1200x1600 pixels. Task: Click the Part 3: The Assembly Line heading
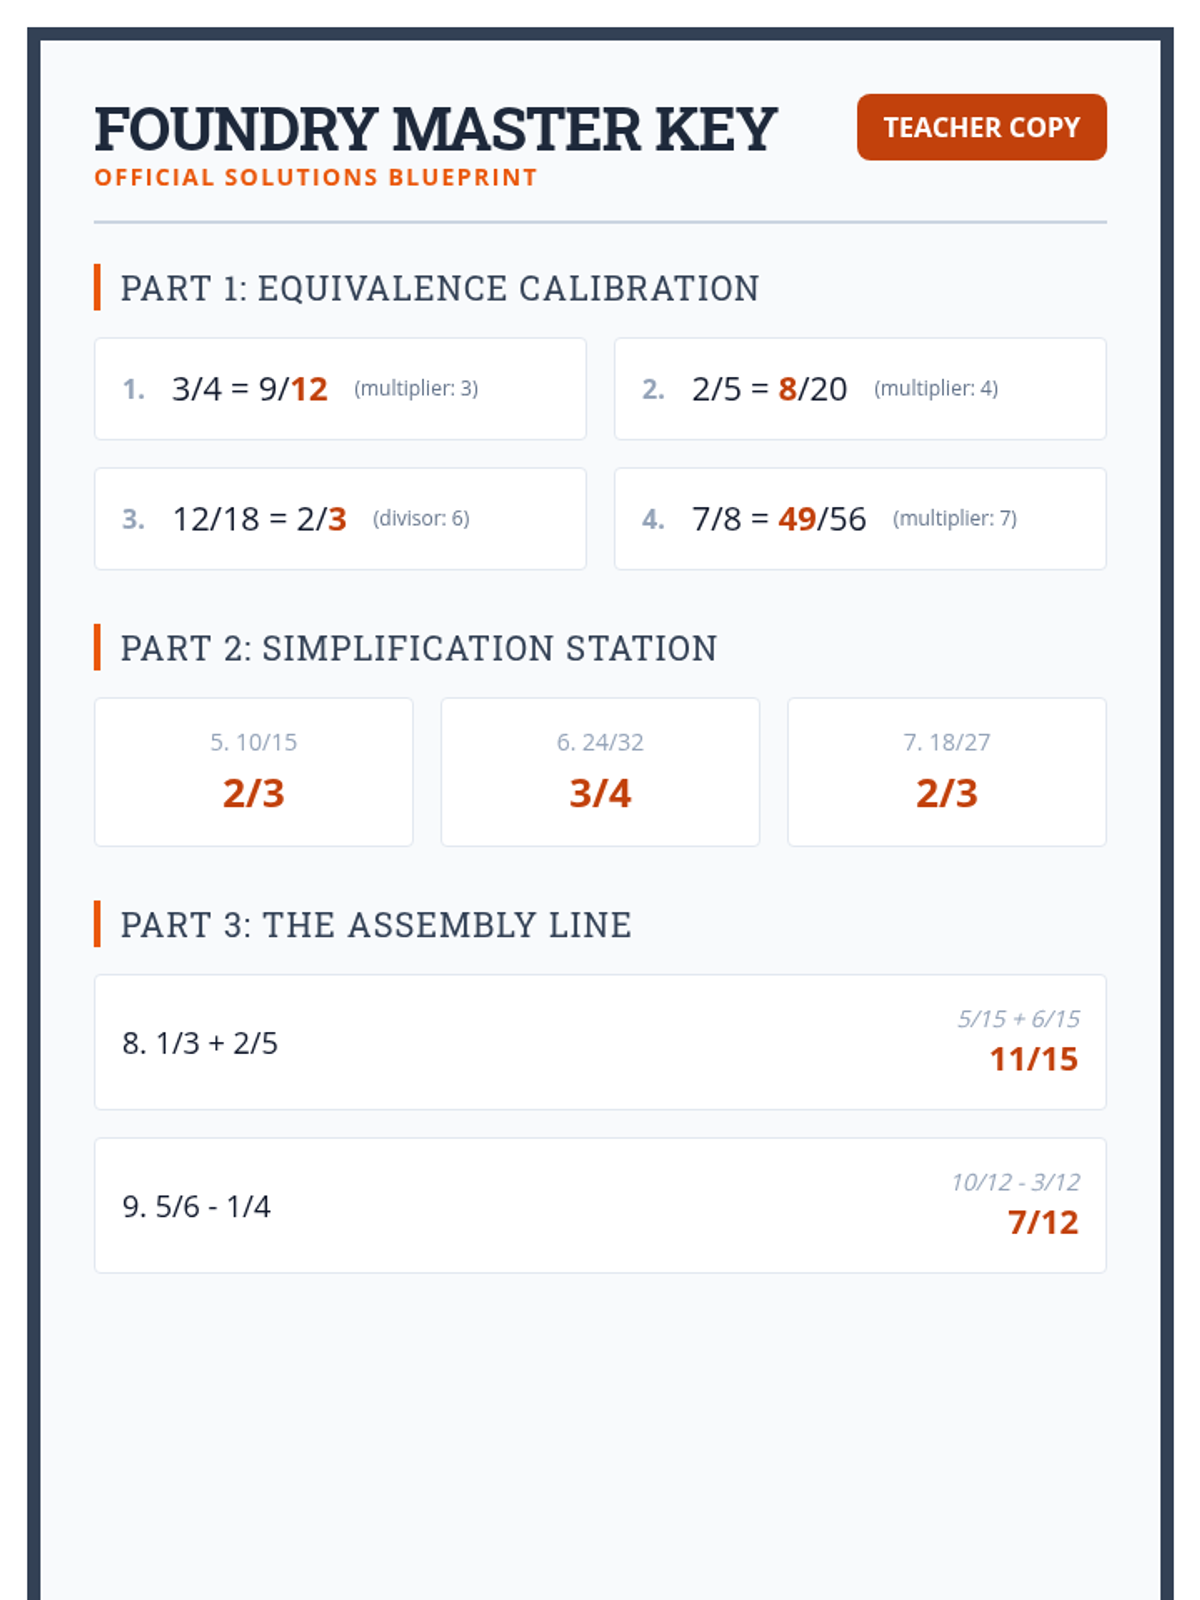click(x=376, y=925)
